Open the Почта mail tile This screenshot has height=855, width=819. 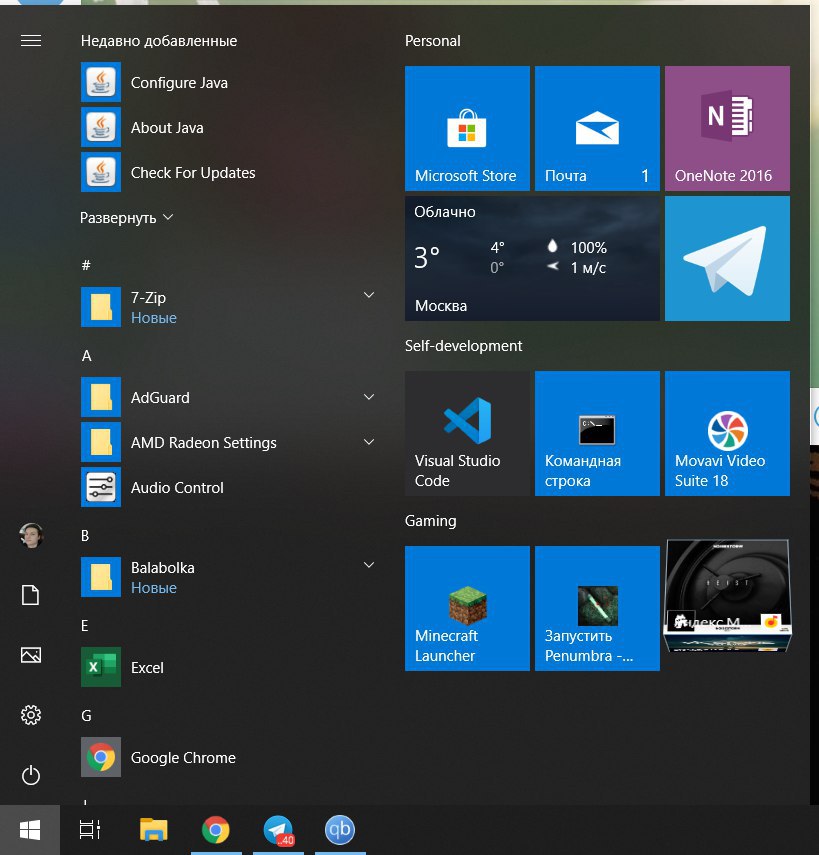[x=597, y=128]
